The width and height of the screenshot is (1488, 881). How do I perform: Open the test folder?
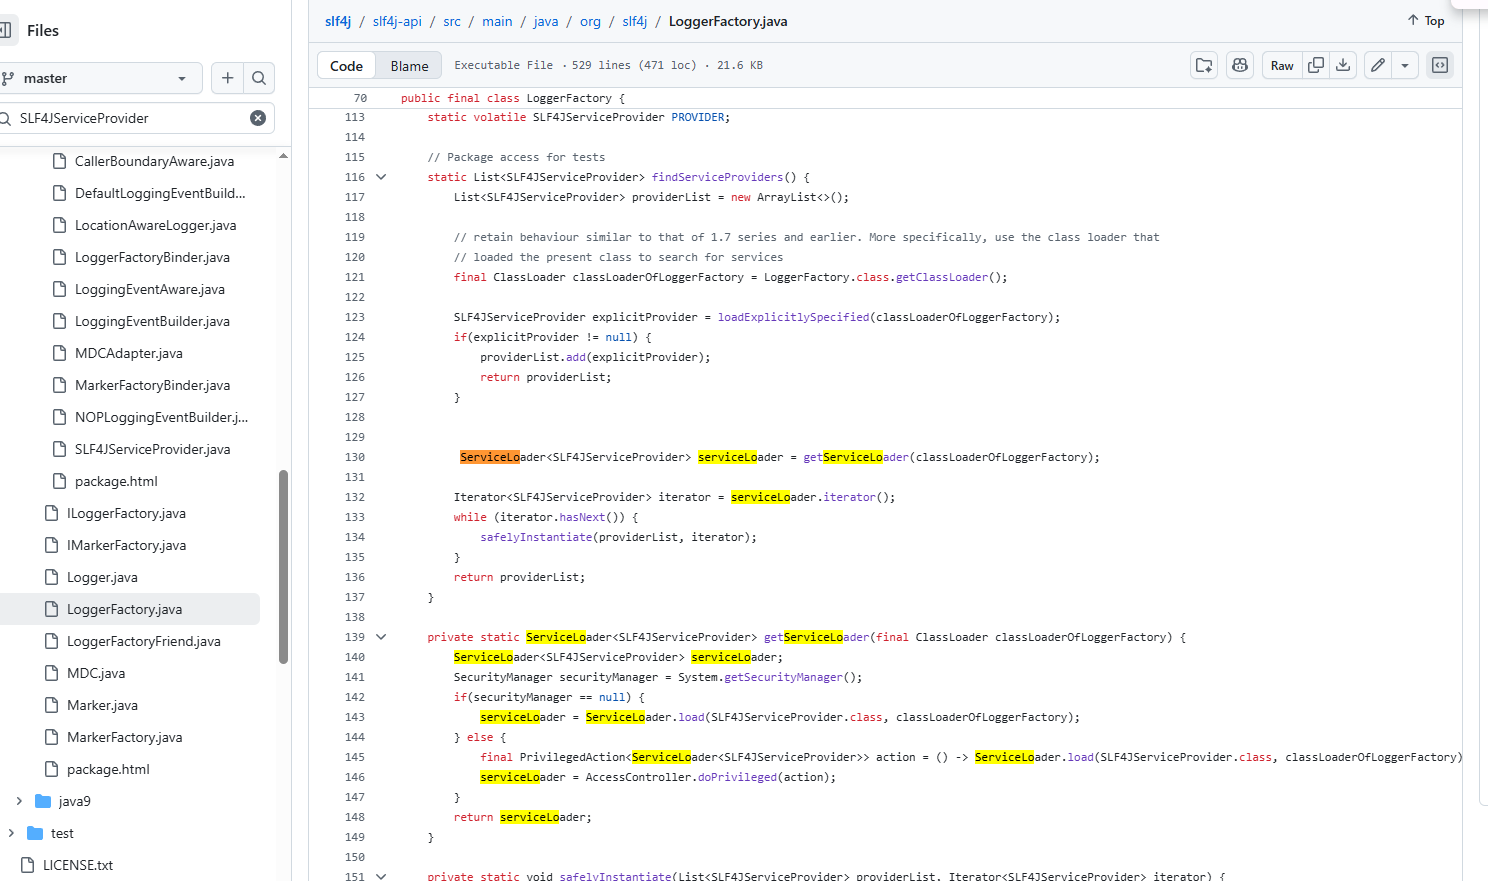(62, 833)
